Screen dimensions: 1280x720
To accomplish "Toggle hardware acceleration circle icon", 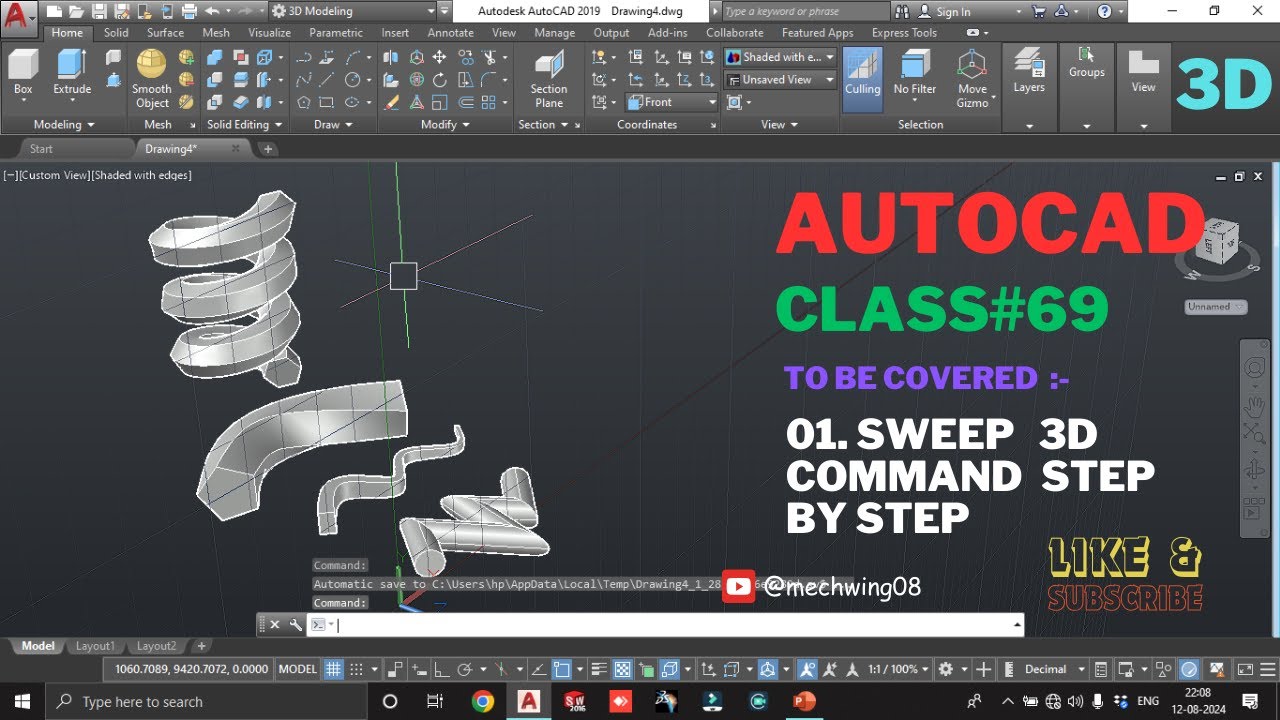I will (1189, 669).
